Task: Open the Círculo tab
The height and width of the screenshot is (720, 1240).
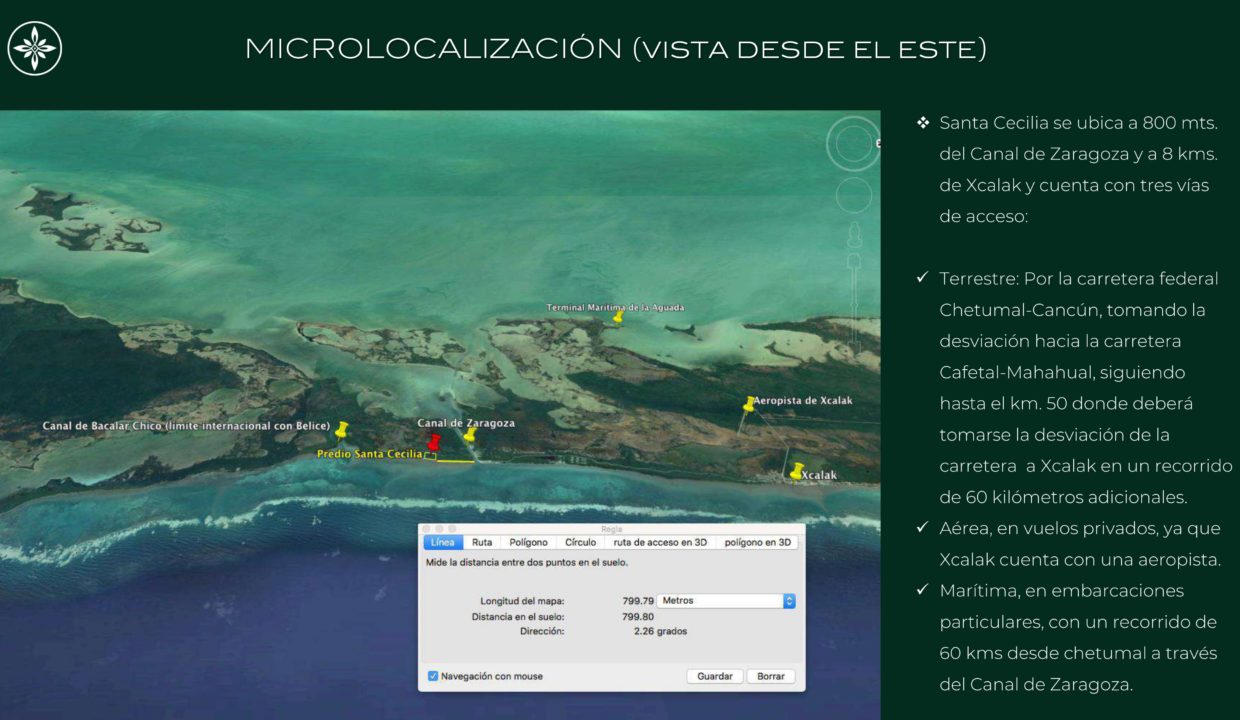Action: (x=580, y=542)
